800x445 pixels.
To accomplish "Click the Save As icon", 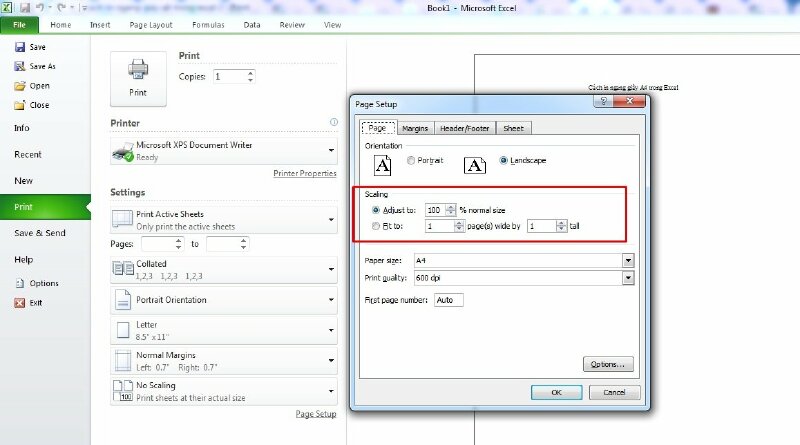I will pos(20,66).
